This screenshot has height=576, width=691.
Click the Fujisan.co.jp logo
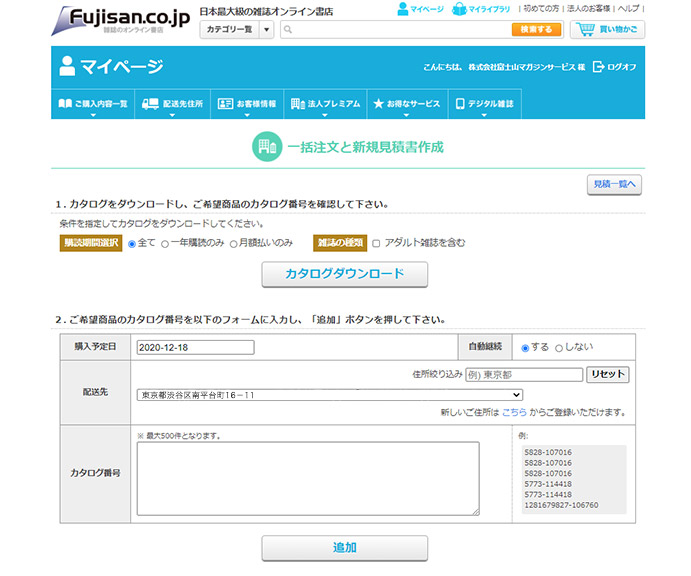click(121, 20)
